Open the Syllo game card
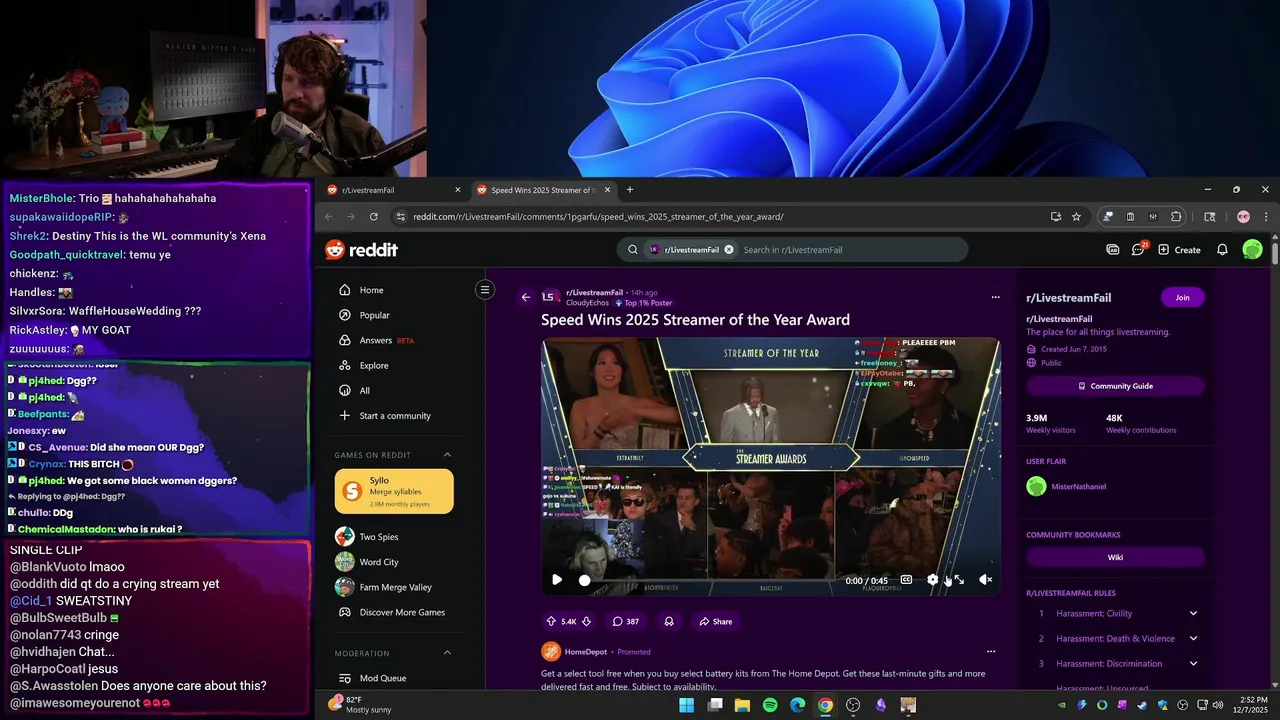Image resolution: width=1280 pixels, height=720 pixels. [394, 491]
